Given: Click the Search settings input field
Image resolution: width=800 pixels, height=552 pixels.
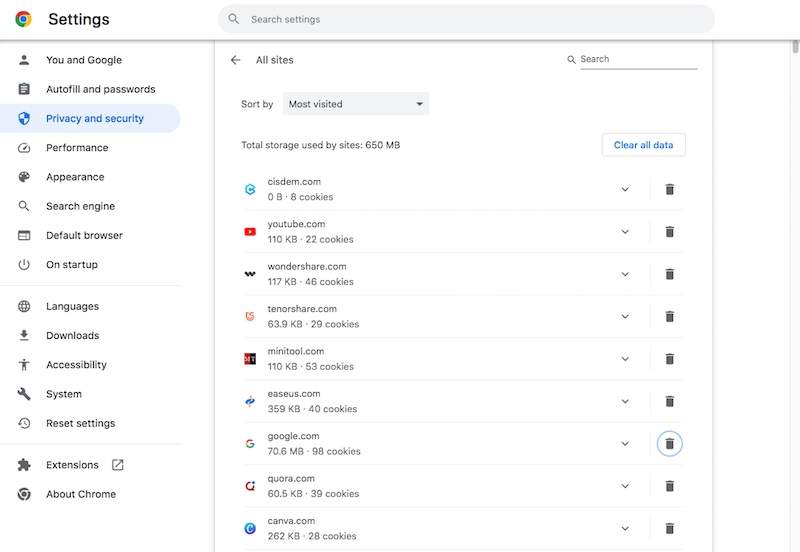Looking at the screenshot, I should [x=466, y=19].
